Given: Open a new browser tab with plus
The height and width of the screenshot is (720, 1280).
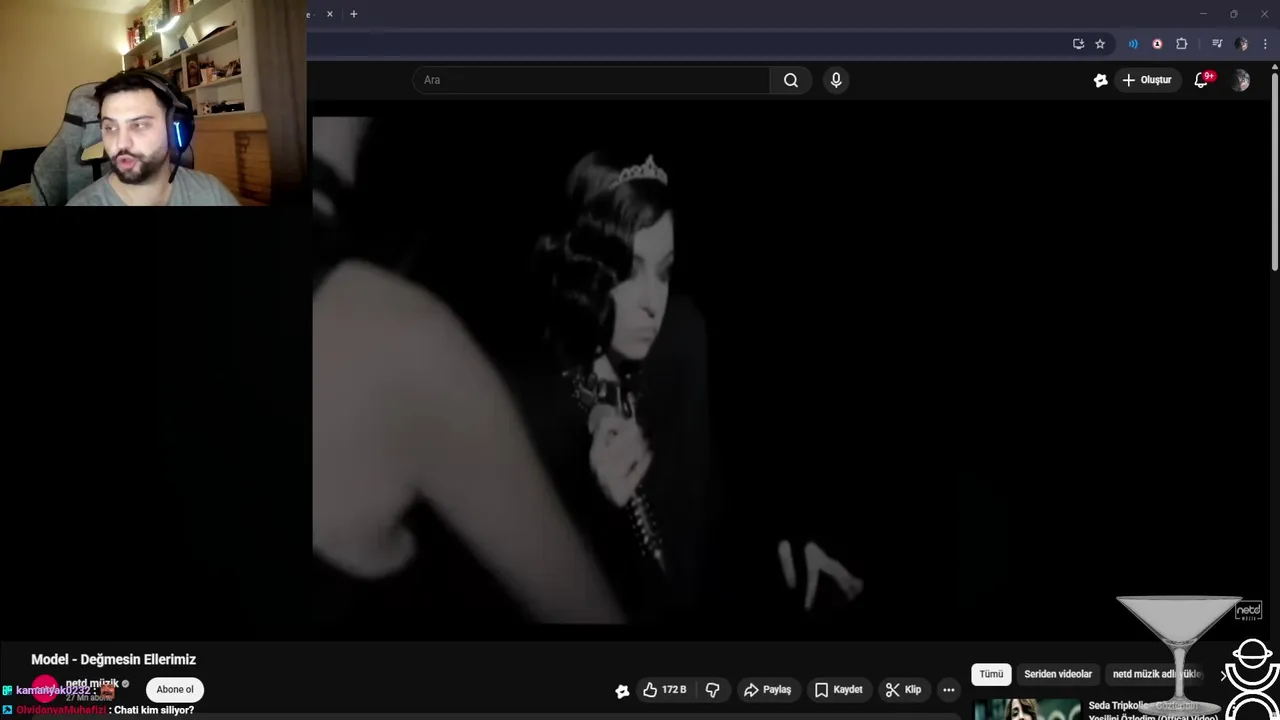Looking at the screenshot, I should [x=353, y=14].
